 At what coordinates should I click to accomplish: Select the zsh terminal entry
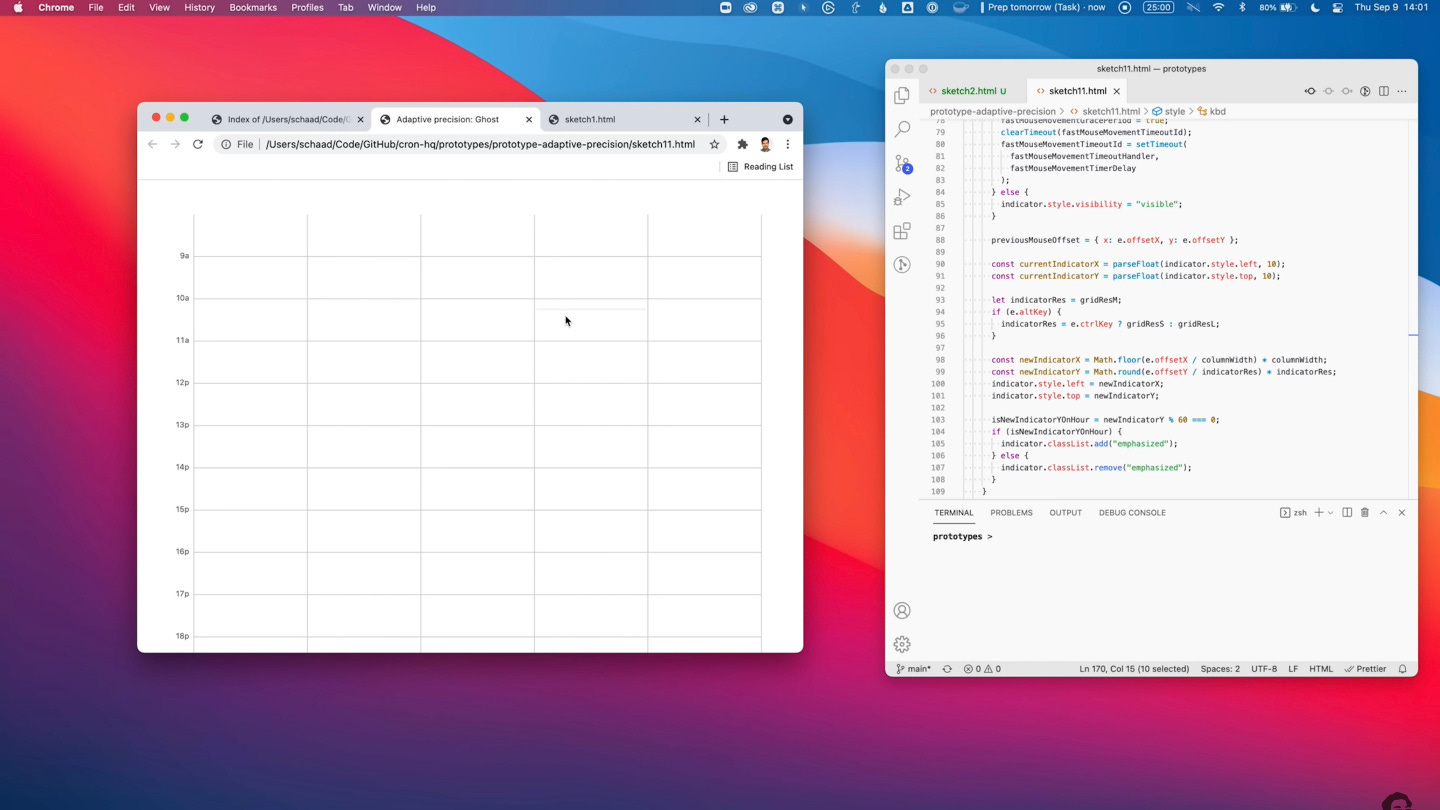coord(1293,513)
